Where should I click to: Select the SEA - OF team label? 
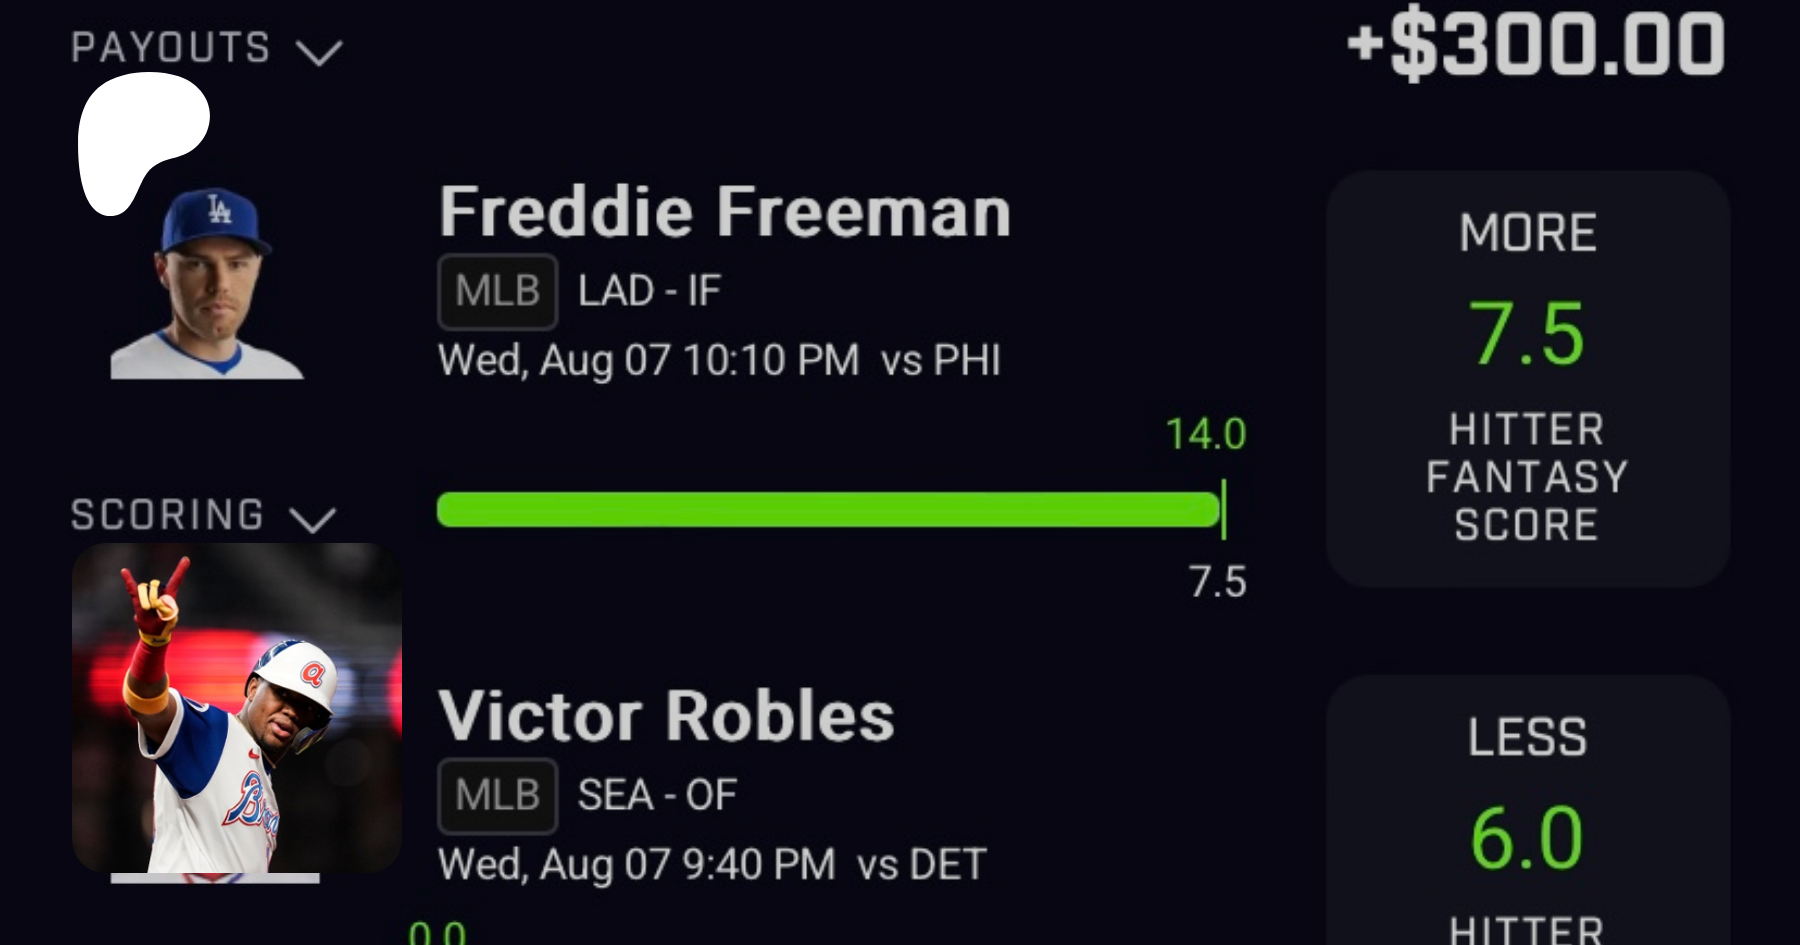click(x=657, y=796)
